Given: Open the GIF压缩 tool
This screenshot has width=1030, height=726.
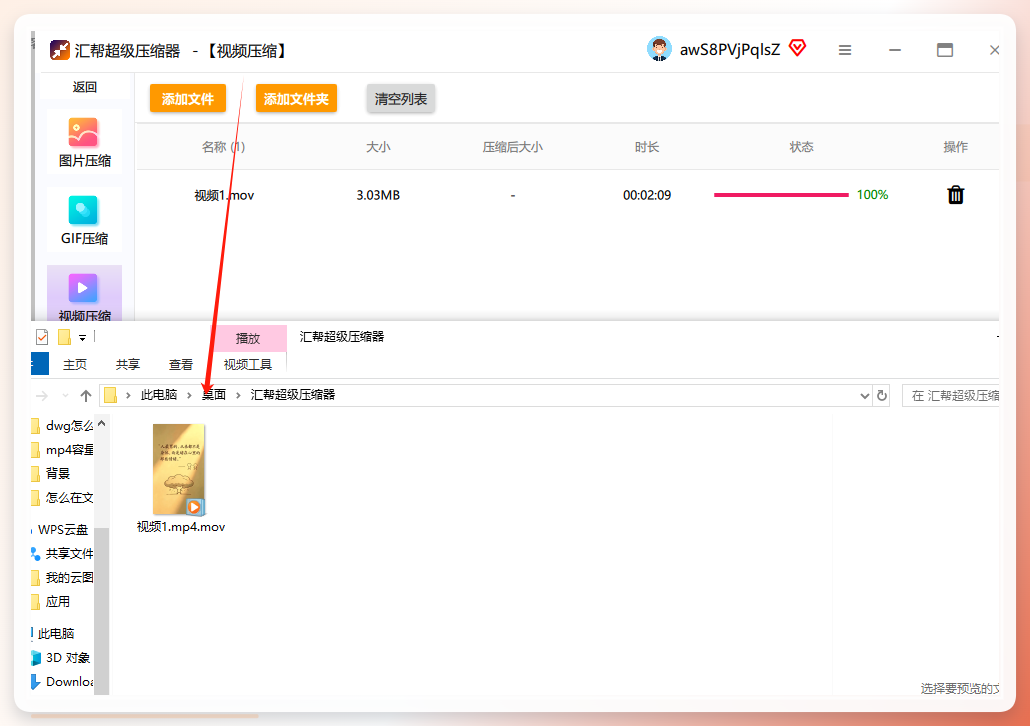Looking at the screenshot, I should [x=84, y=220].
